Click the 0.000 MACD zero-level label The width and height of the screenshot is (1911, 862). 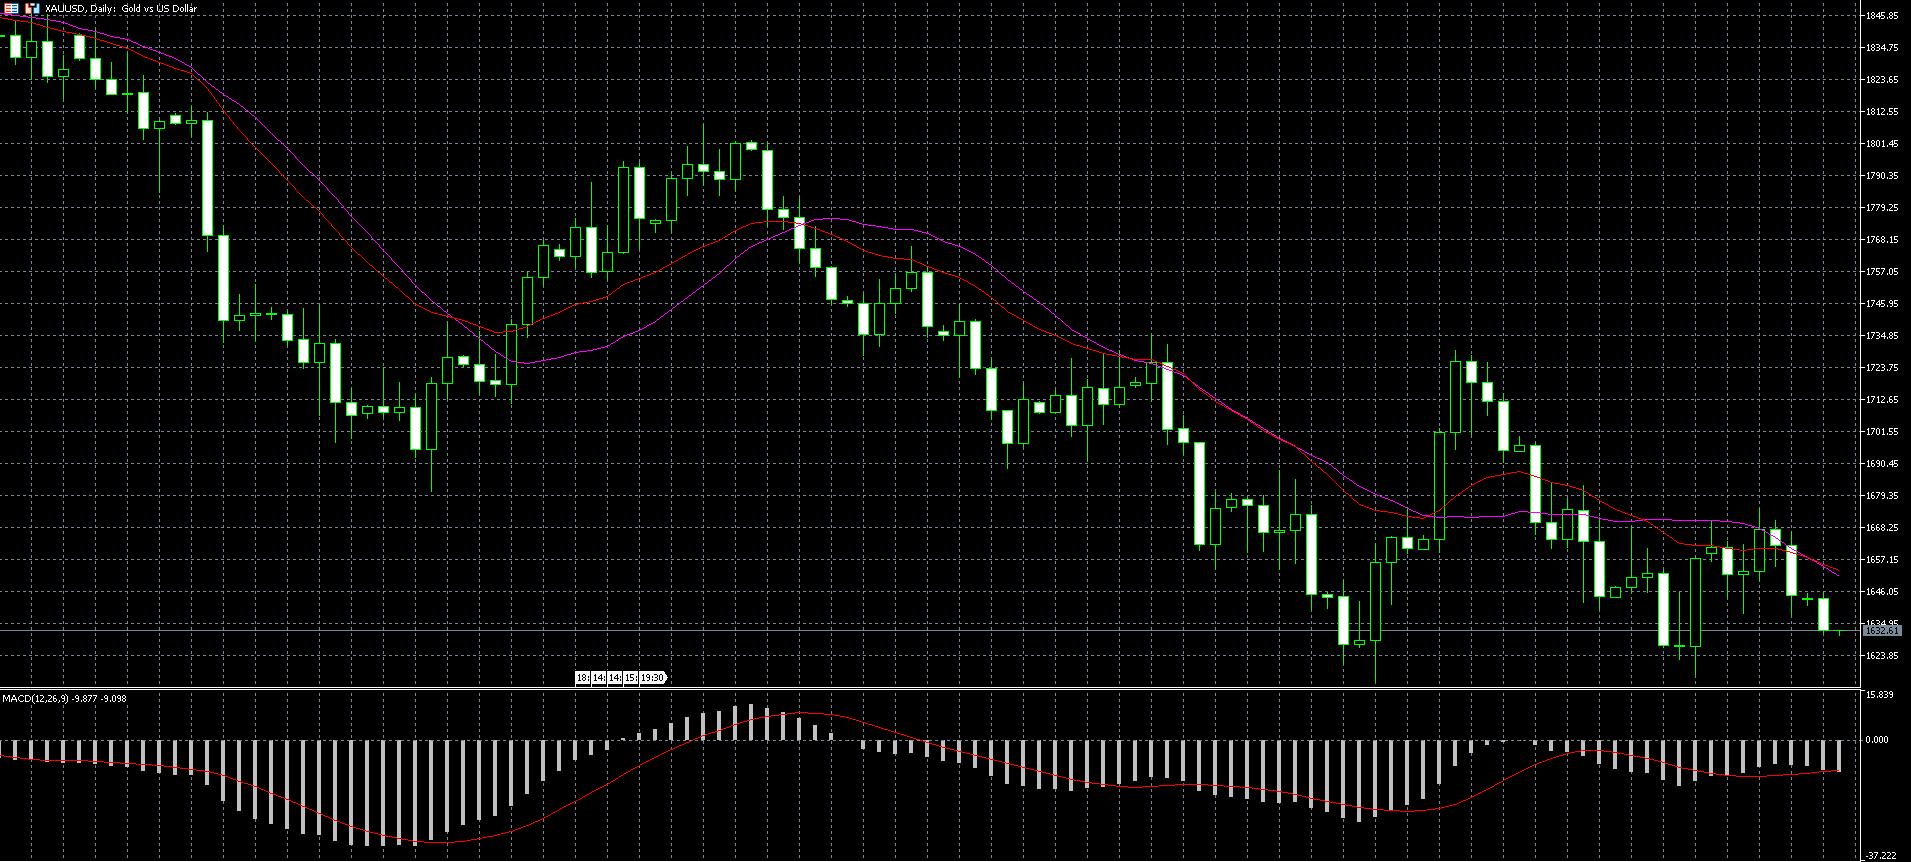pyautogui.click(x=1877, y=740)
